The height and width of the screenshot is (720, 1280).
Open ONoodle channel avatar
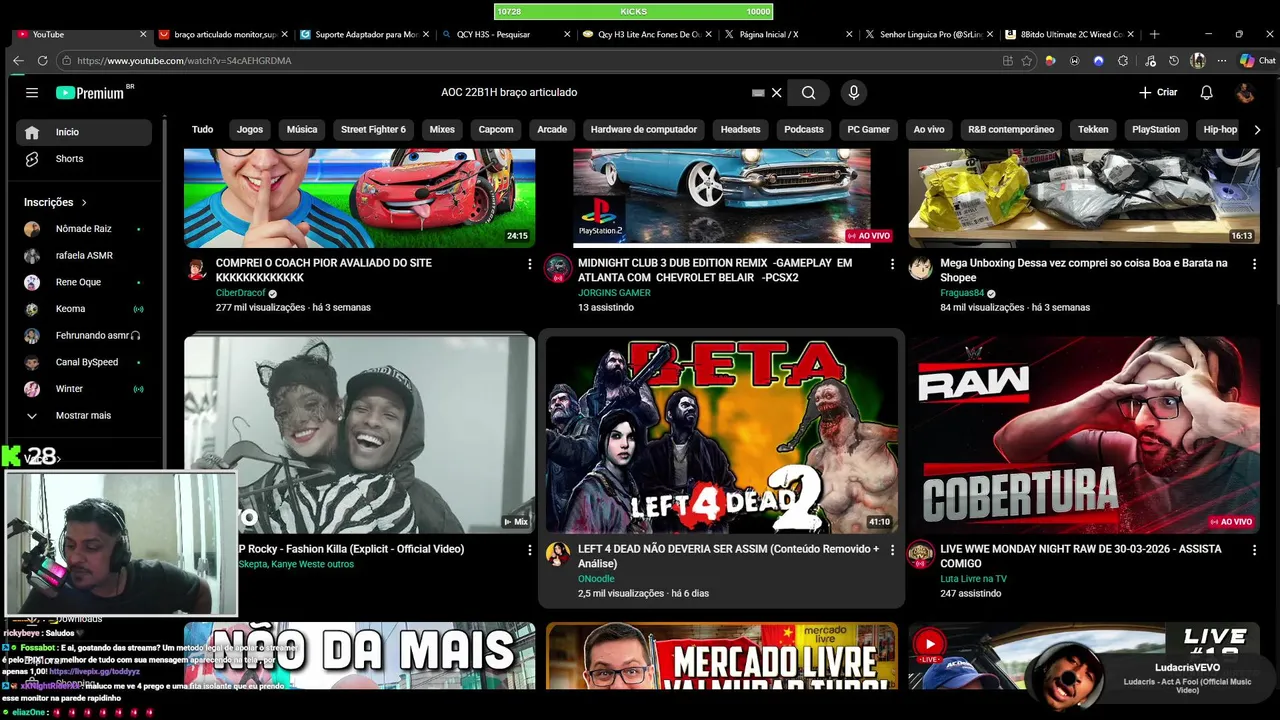point(558,554)
